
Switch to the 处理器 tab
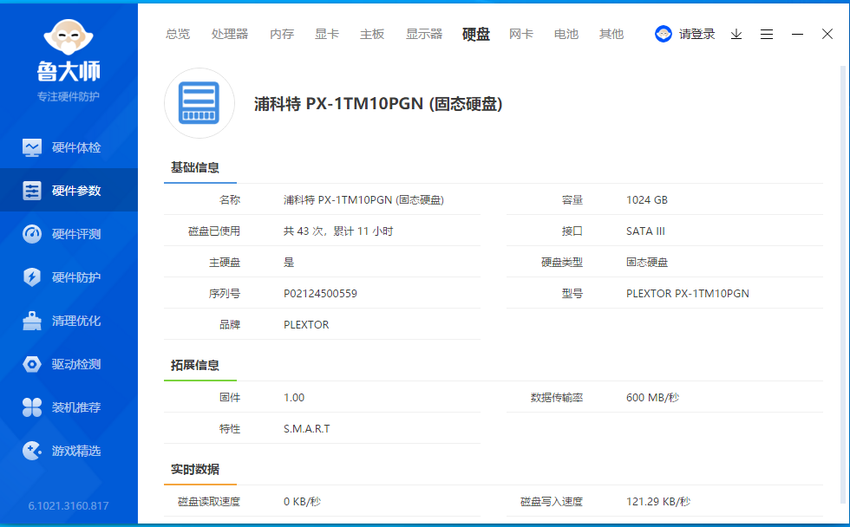pos(230,34)
